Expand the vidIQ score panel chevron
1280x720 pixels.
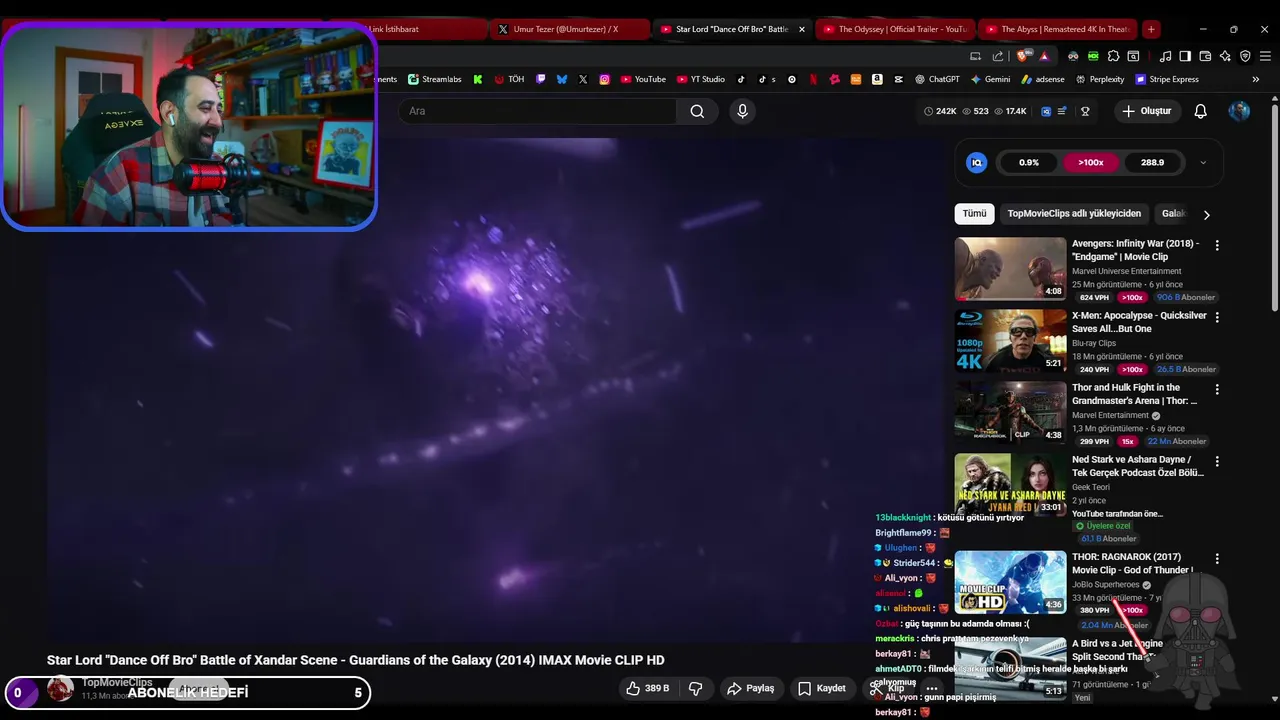click(1203, 162)
